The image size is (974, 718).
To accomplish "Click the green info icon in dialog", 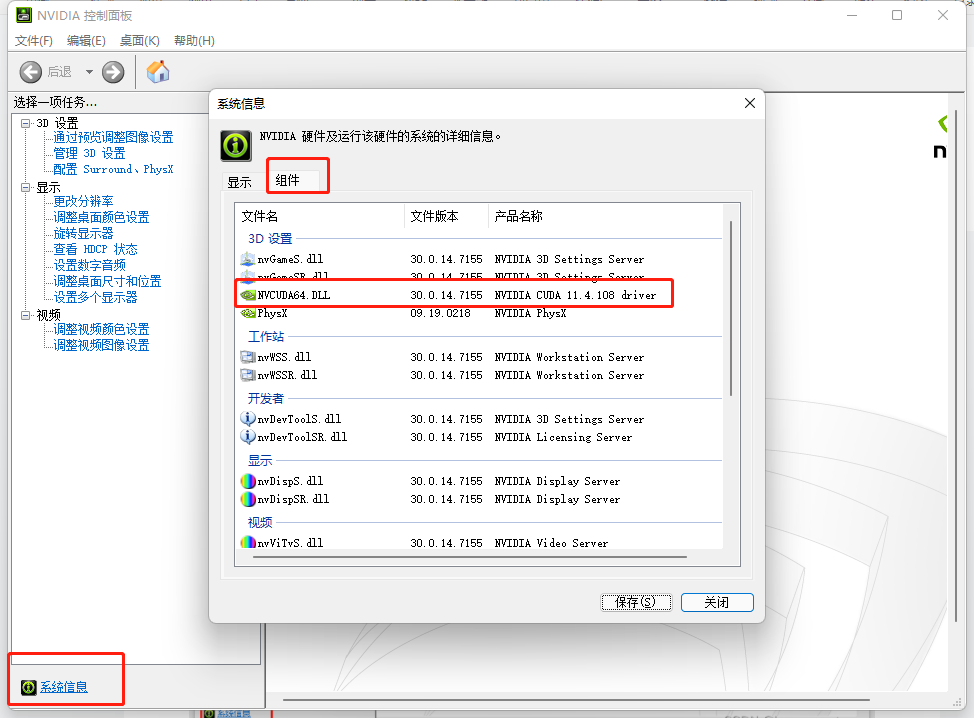I will pos(236,146).
